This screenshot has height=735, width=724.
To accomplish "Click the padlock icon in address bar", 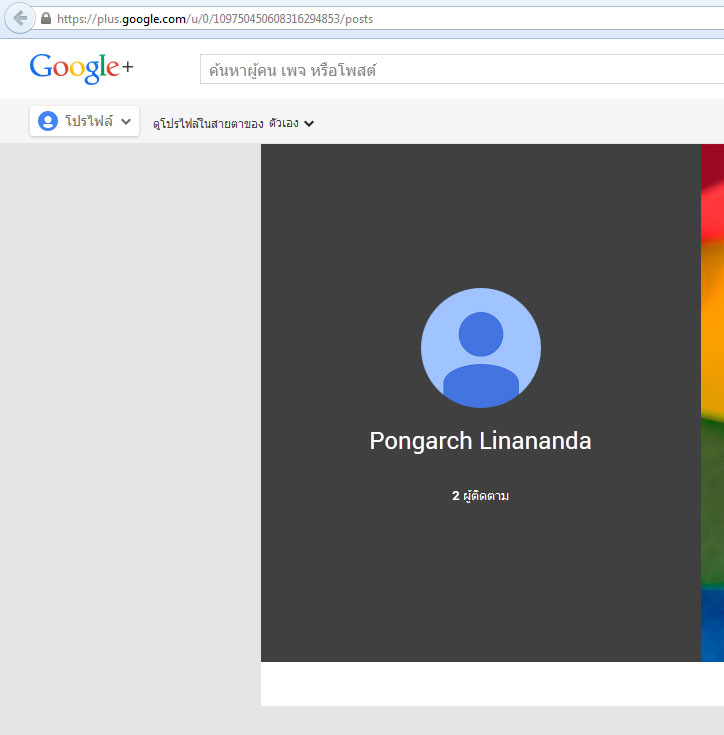I will (x=45, y=18).
